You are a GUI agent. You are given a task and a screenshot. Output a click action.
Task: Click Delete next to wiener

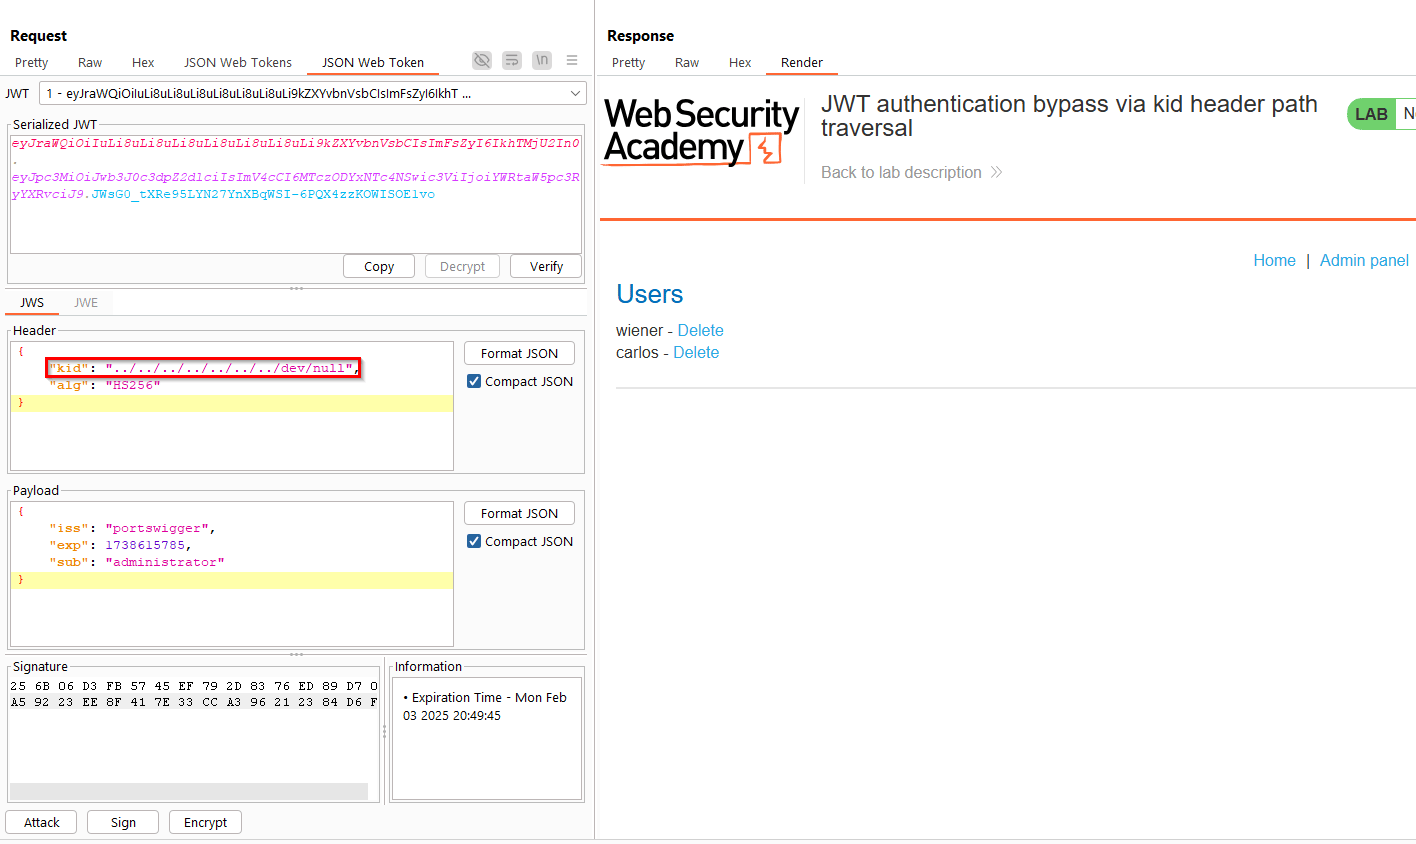point(700,330)
